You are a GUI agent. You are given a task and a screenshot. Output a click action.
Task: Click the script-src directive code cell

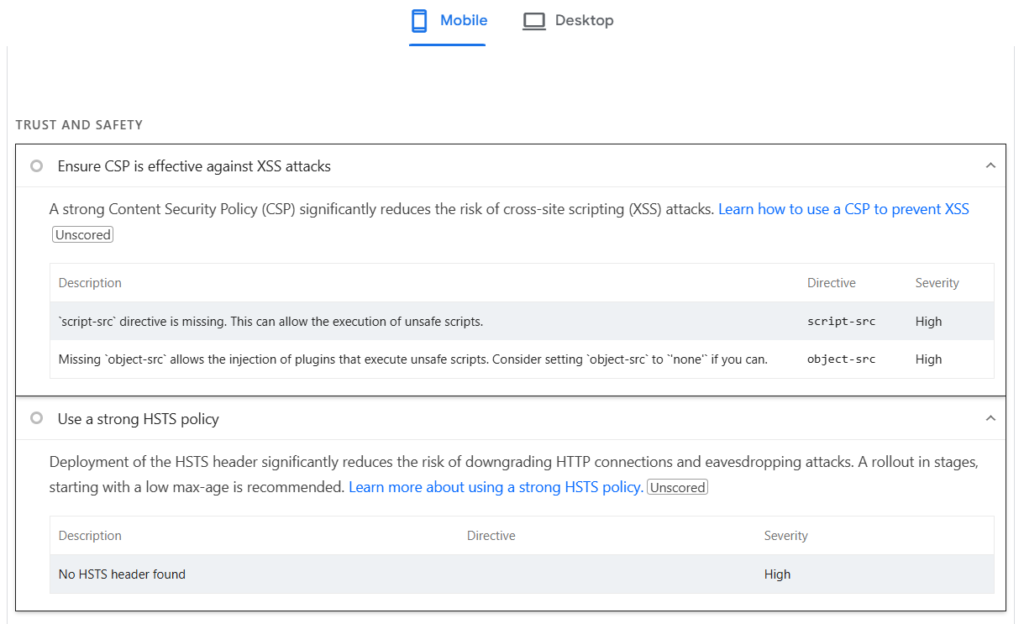tap(841, 322)
